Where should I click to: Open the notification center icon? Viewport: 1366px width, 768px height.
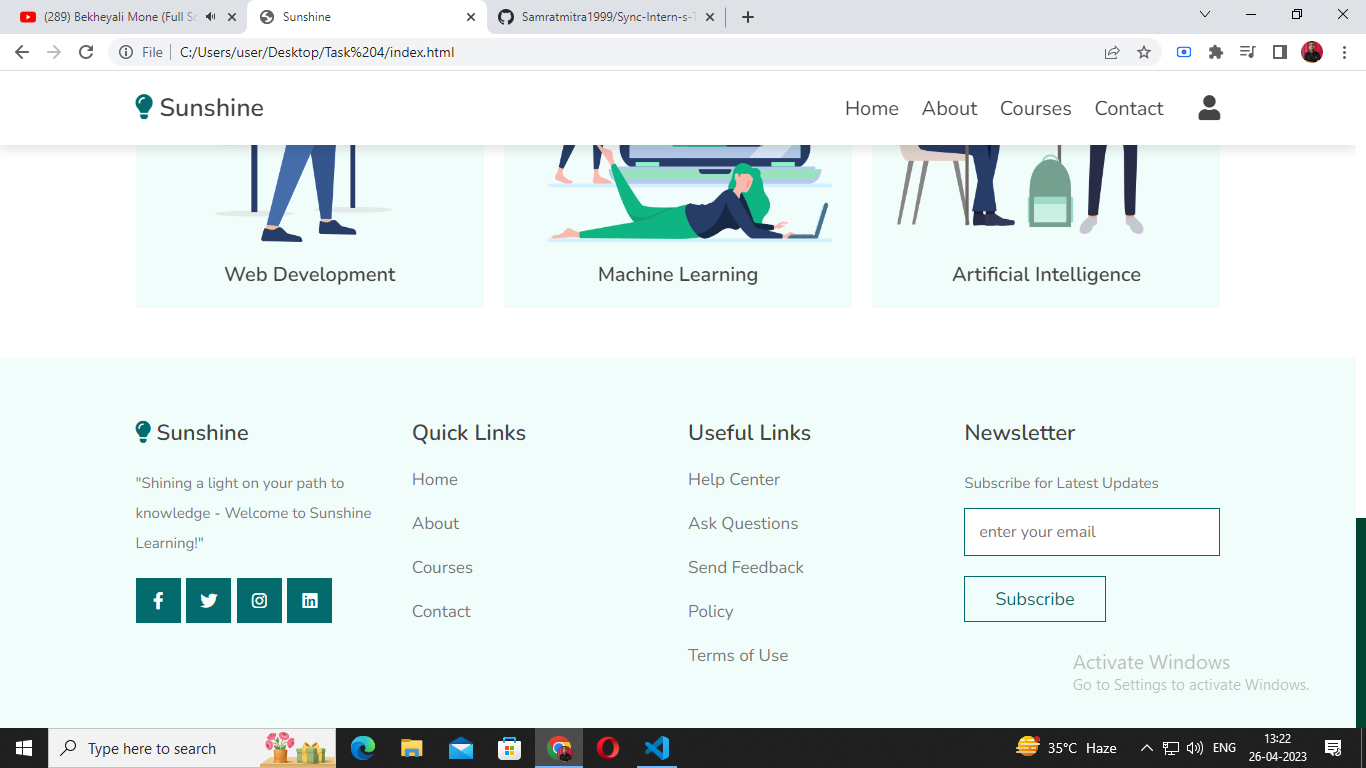pos(1332,748)
